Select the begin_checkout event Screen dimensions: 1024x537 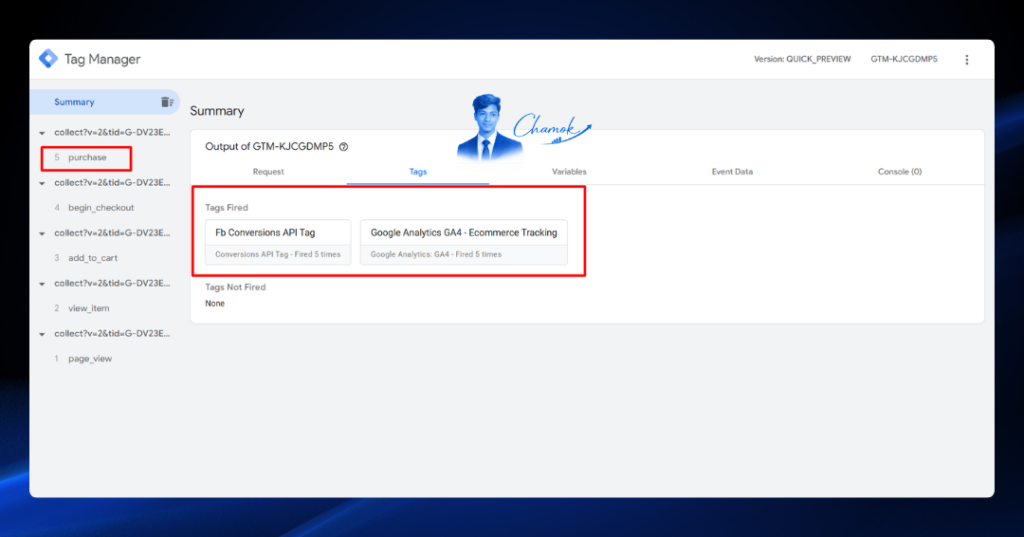coord(101,208)
